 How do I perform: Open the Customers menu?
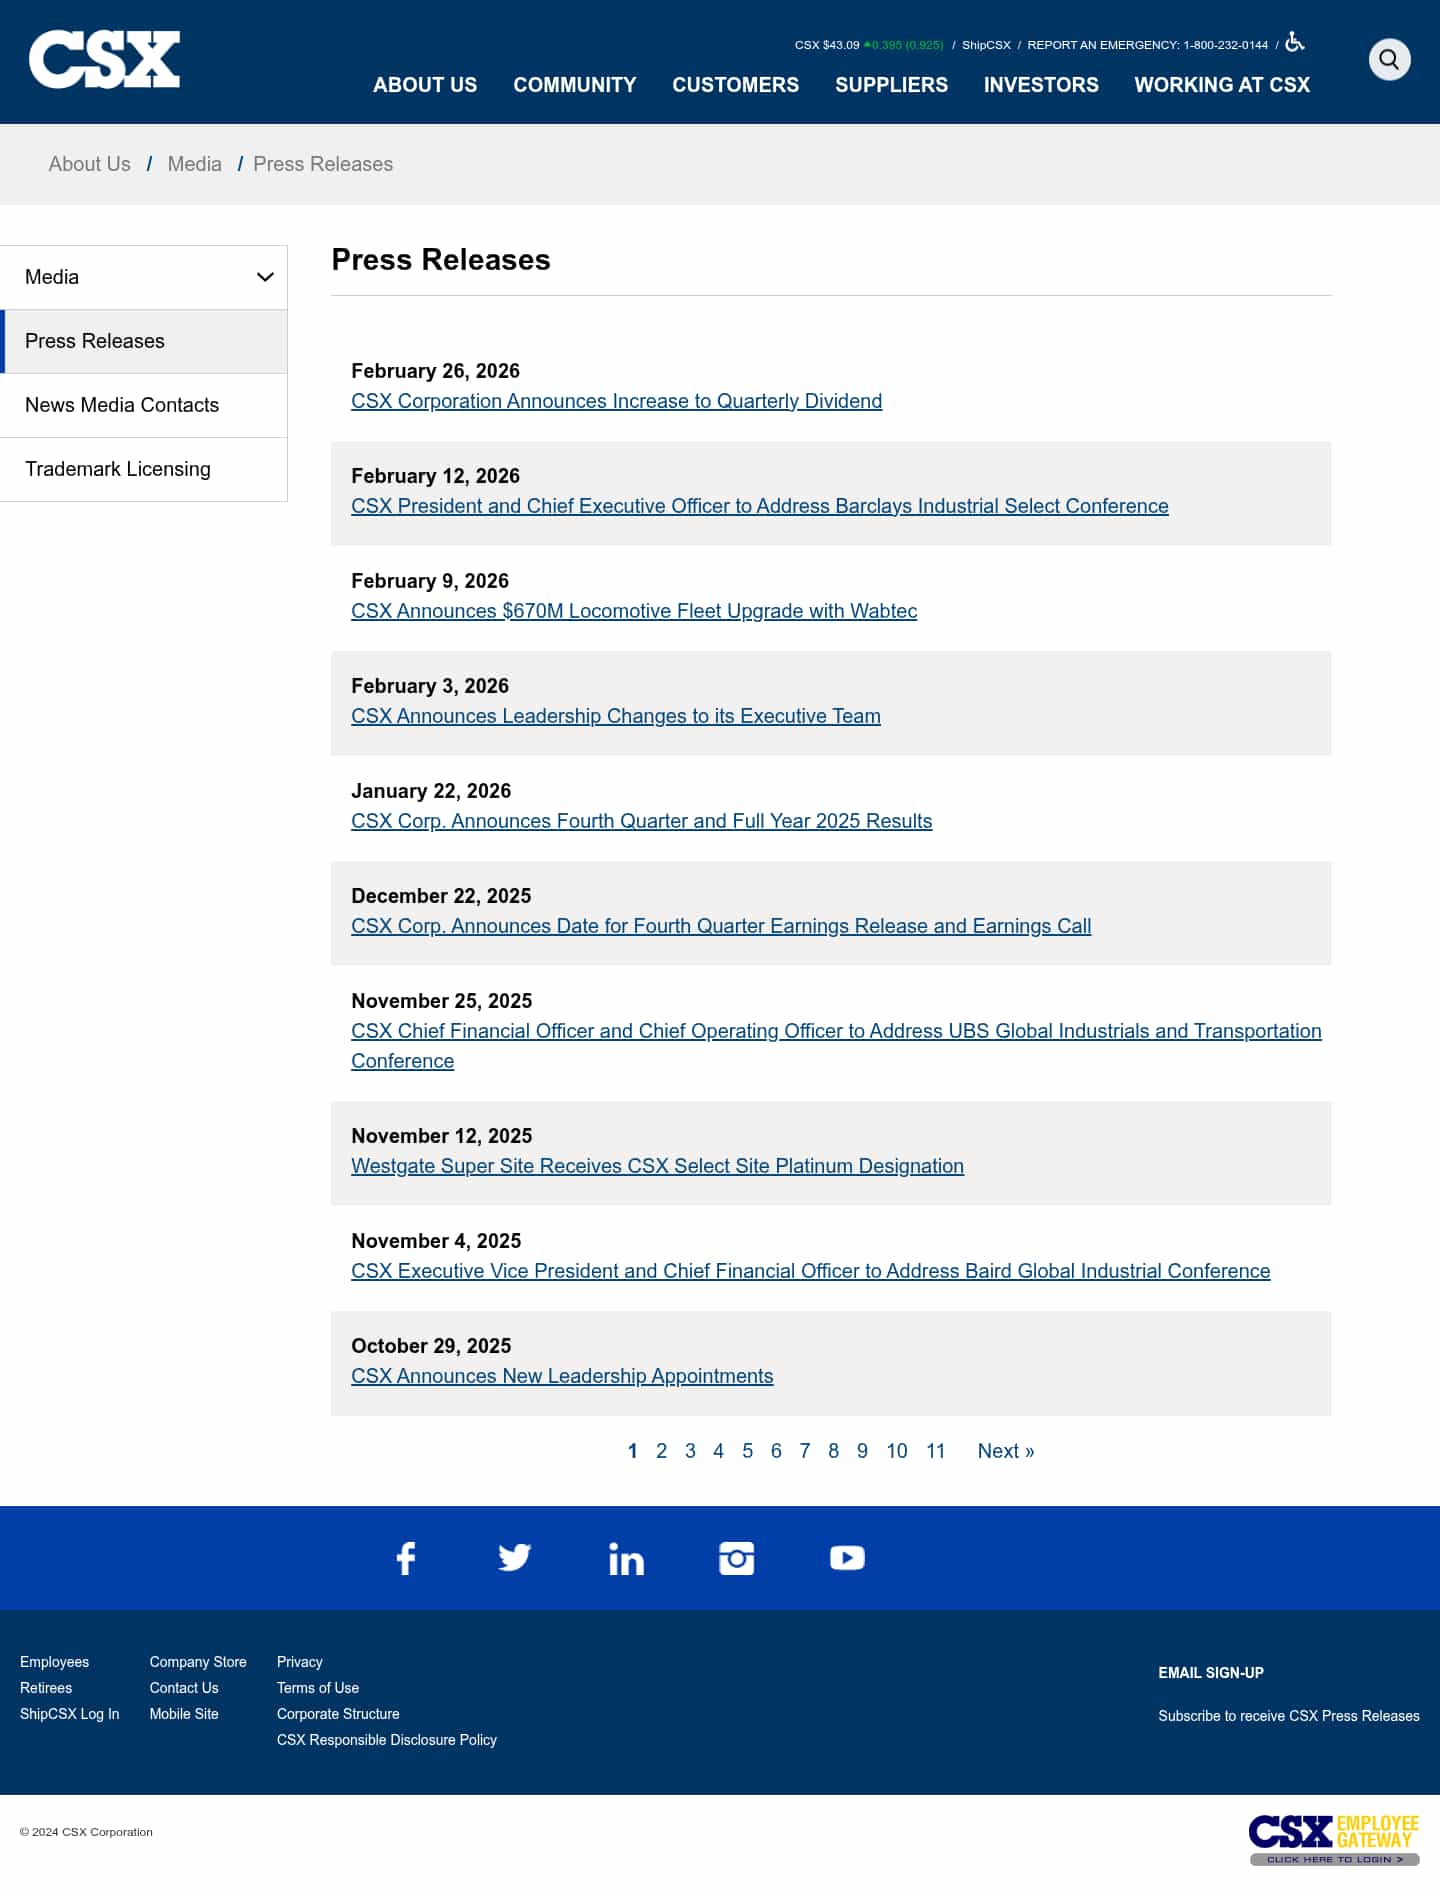point(736,85)
